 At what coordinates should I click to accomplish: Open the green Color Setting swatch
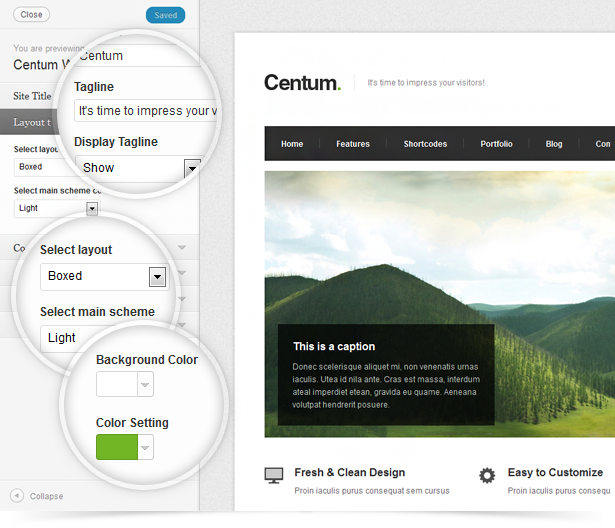click(x=117, y=447)
